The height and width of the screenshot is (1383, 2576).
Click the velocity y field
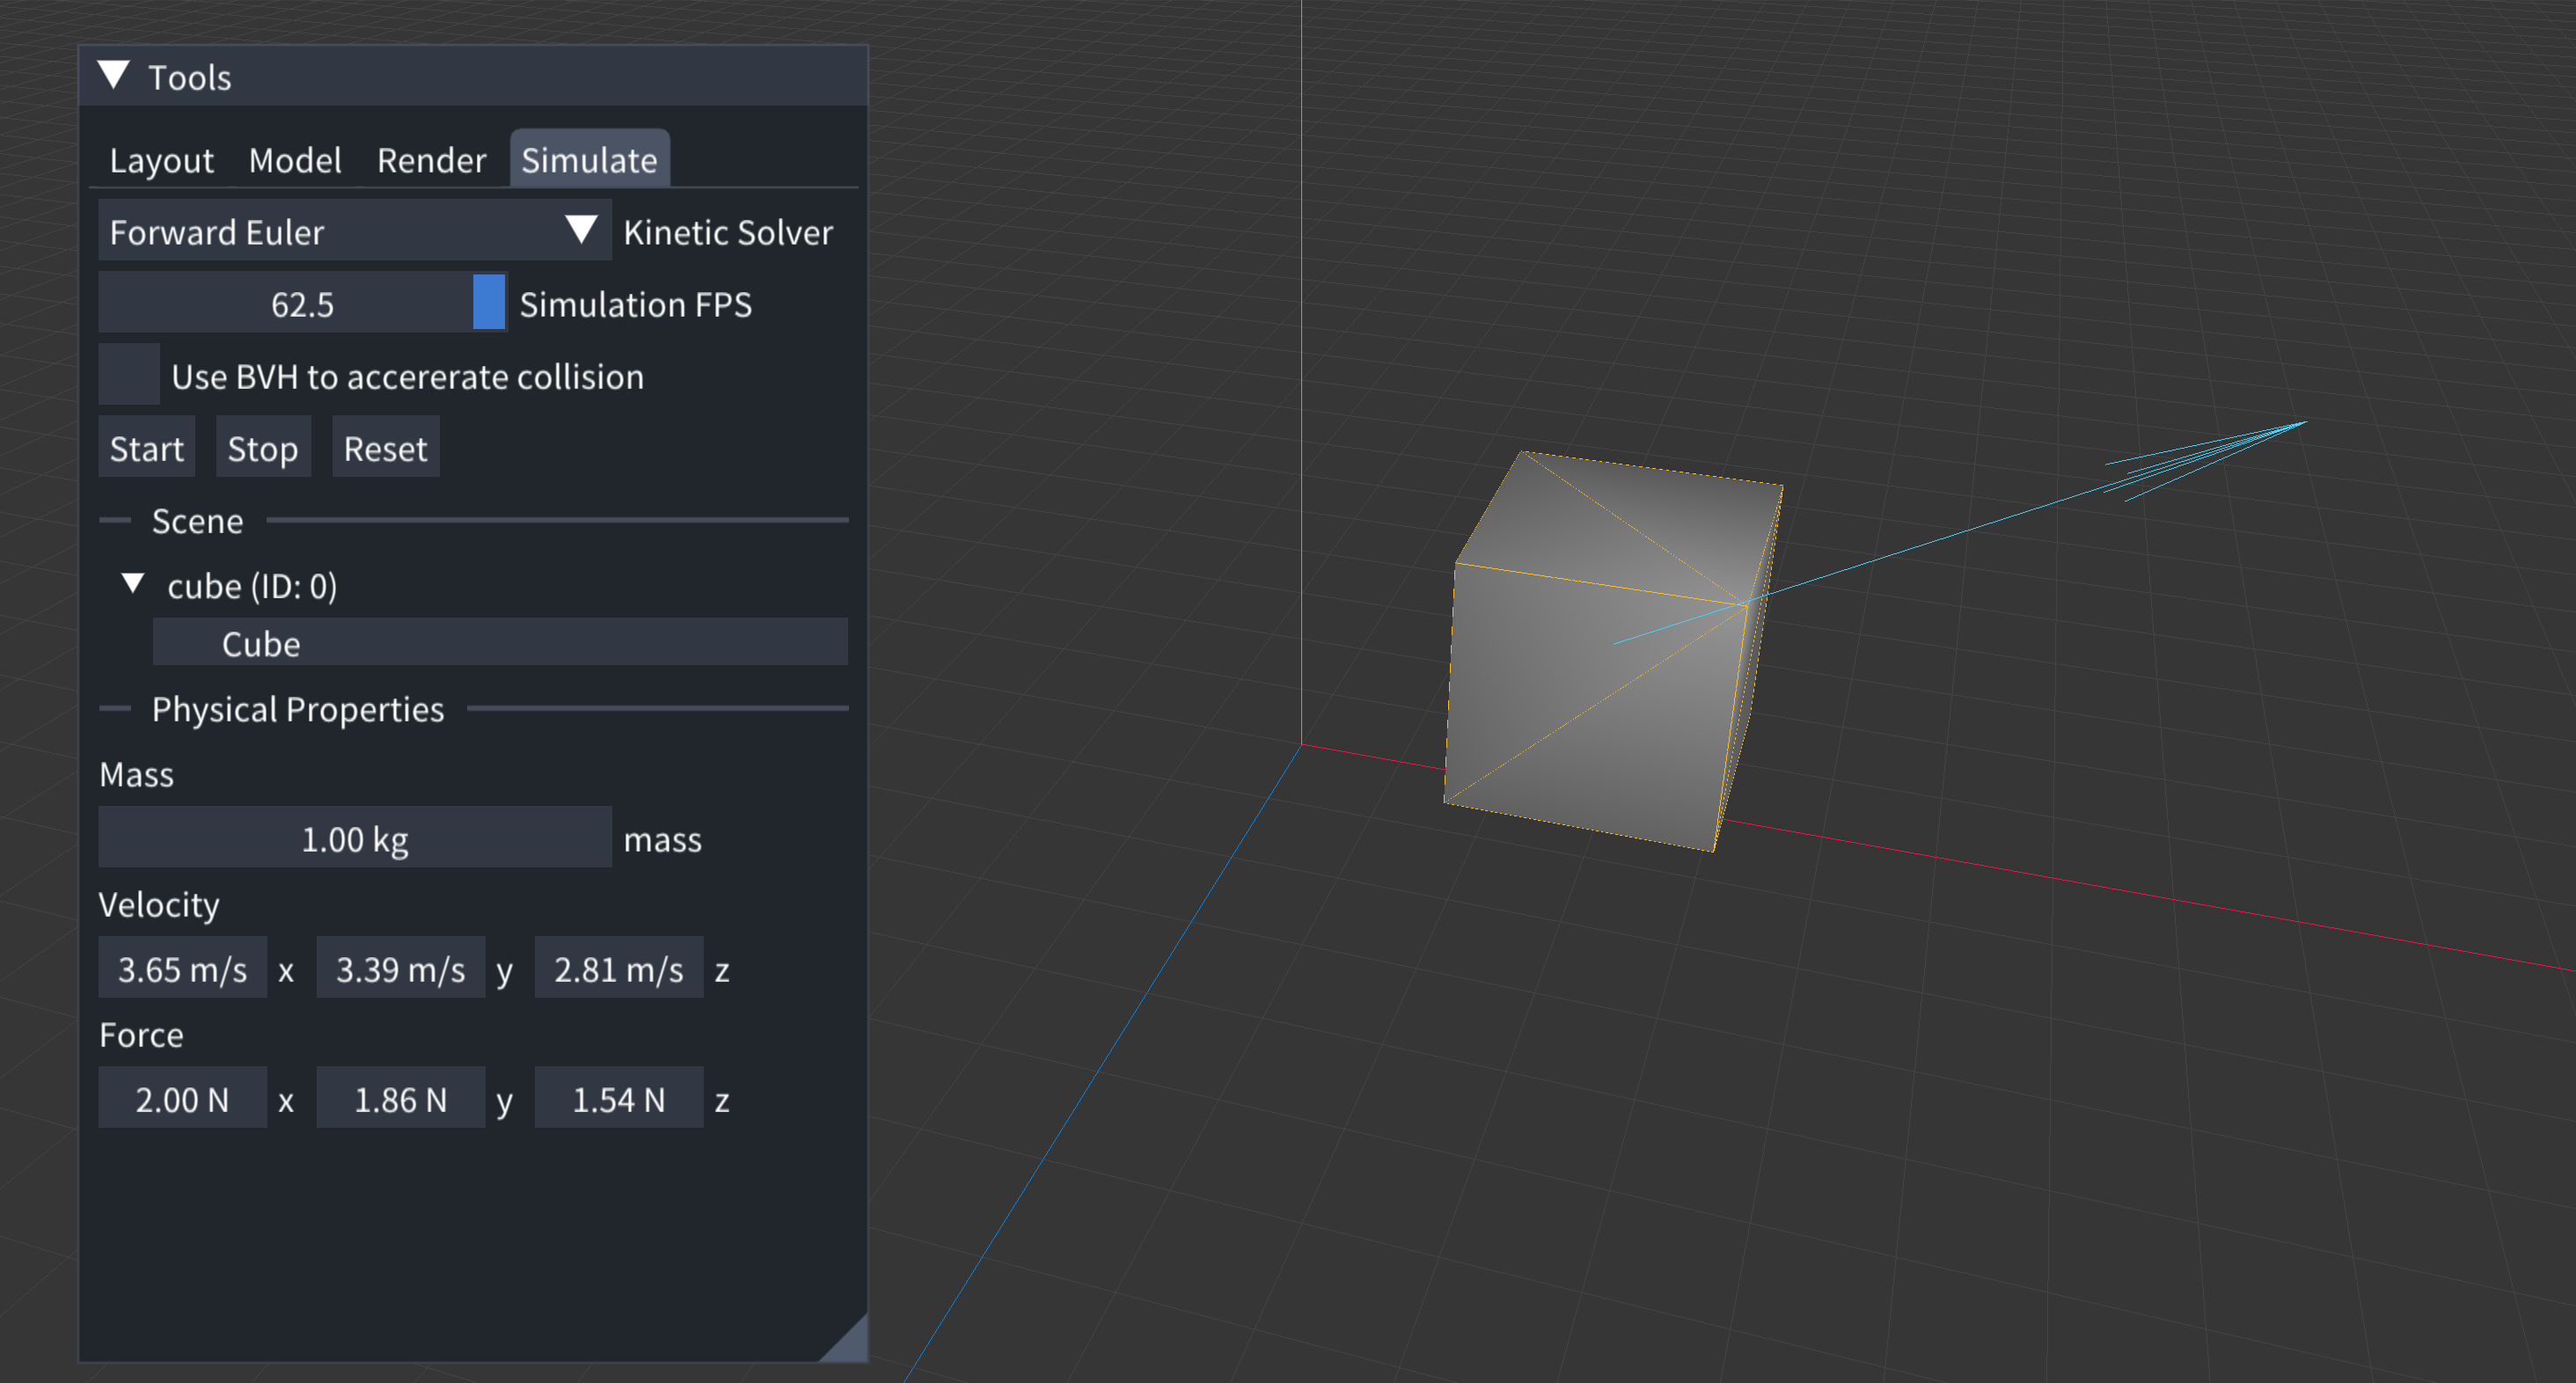point(400,968)
